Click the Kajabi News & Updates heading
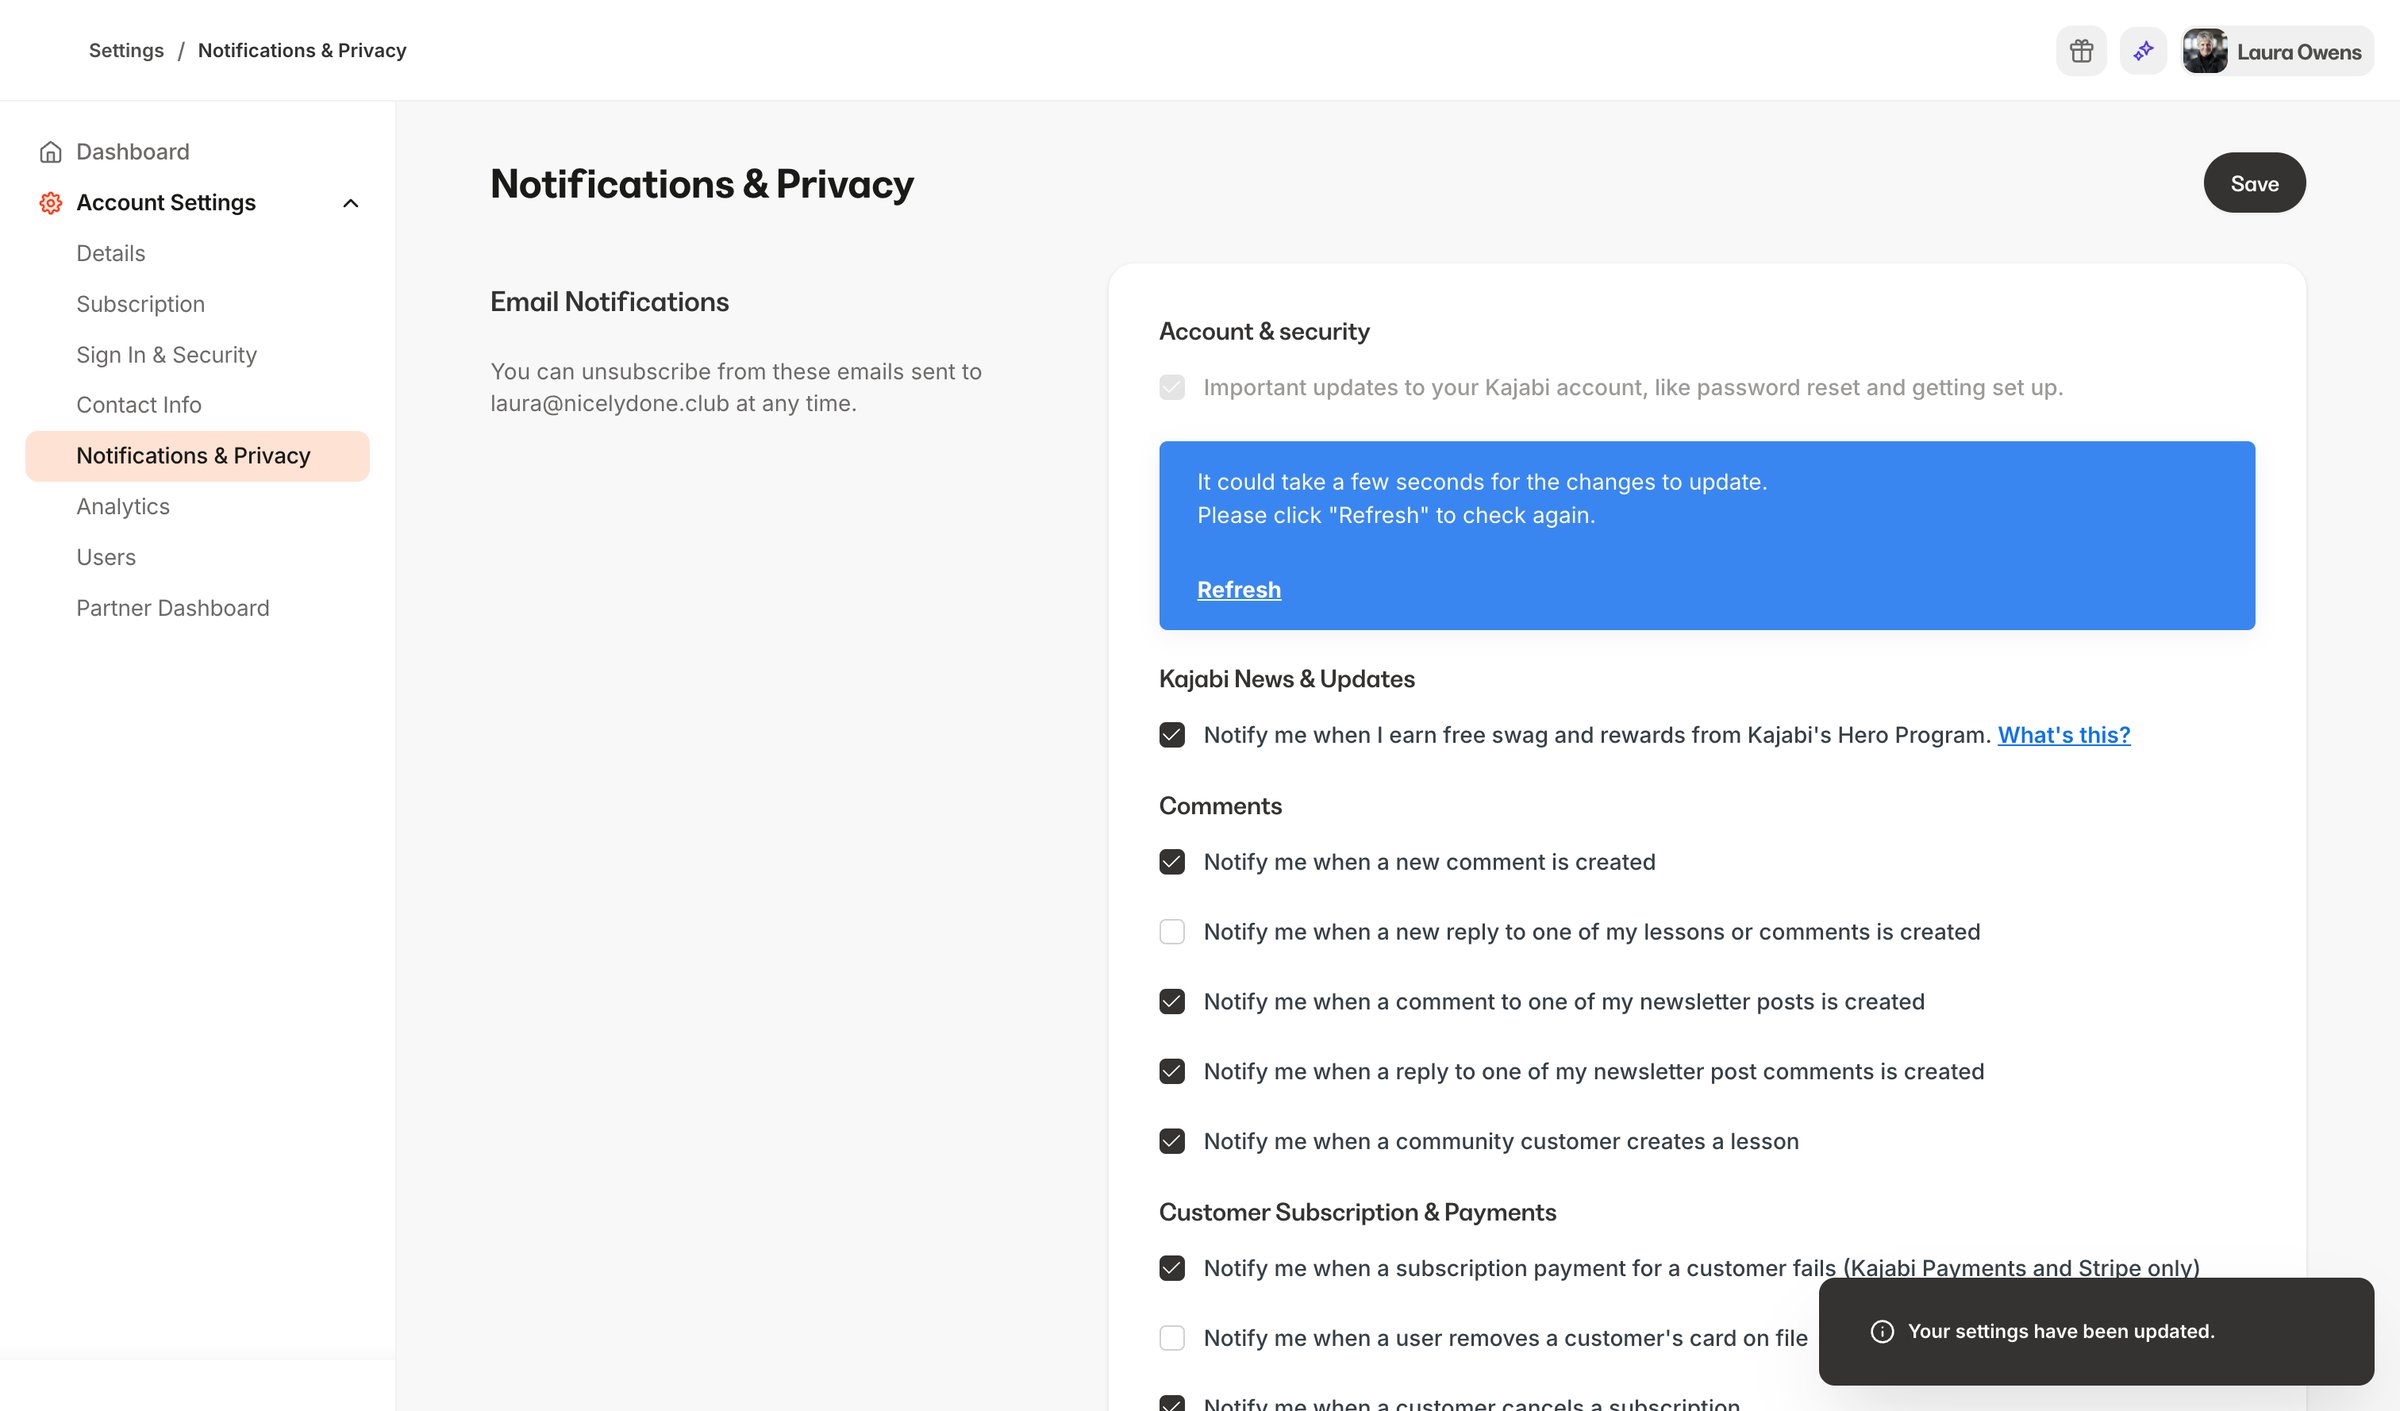Screen dimensions: 2400x1411 pos(1286,679)
